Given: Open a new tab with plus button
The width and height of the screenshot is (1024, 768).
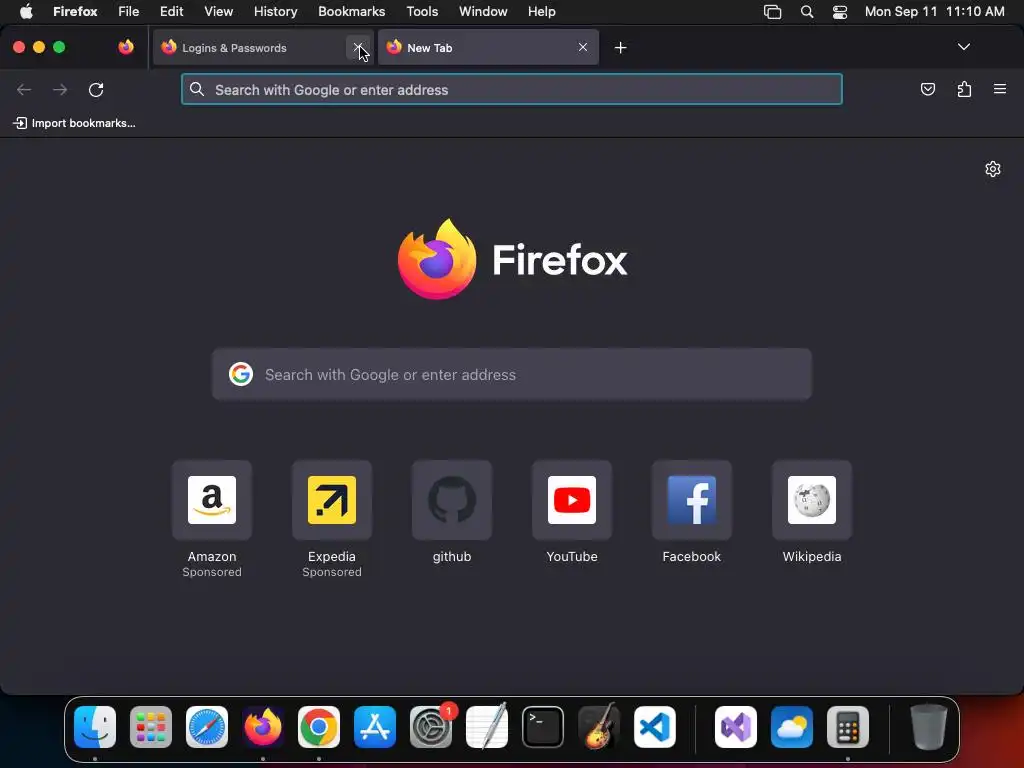Looking at the screenshot, I should 620,48.
